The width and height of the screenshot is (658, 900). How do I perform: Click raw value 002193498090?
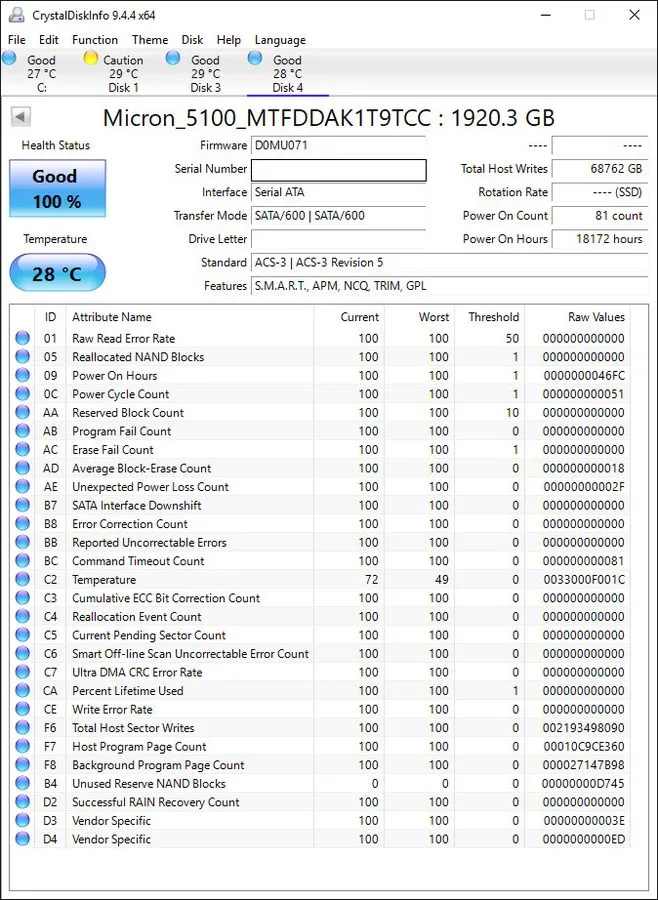[x=583, y=727]
